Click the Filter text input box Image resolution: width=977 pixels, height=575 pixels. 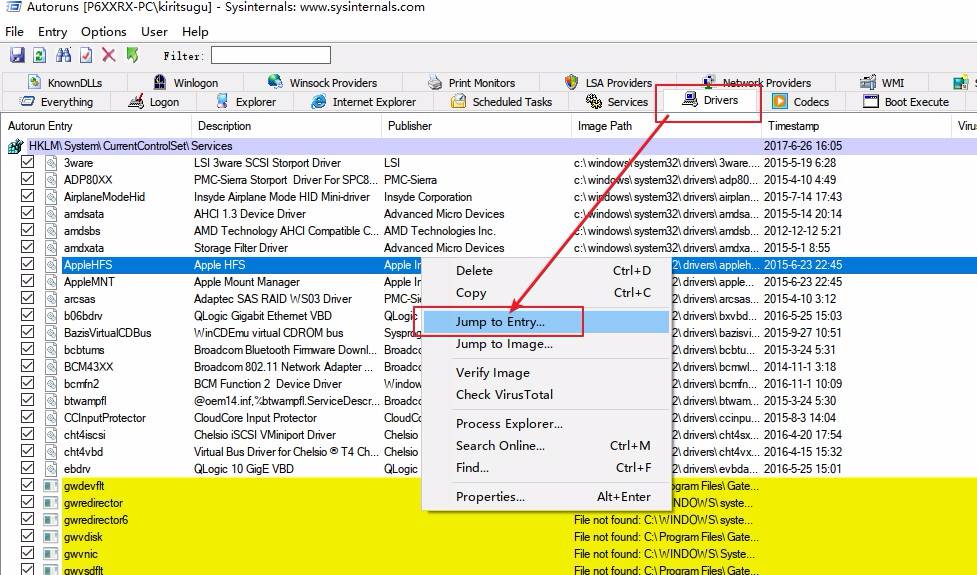pyautogui.click(x=270, y=55)
